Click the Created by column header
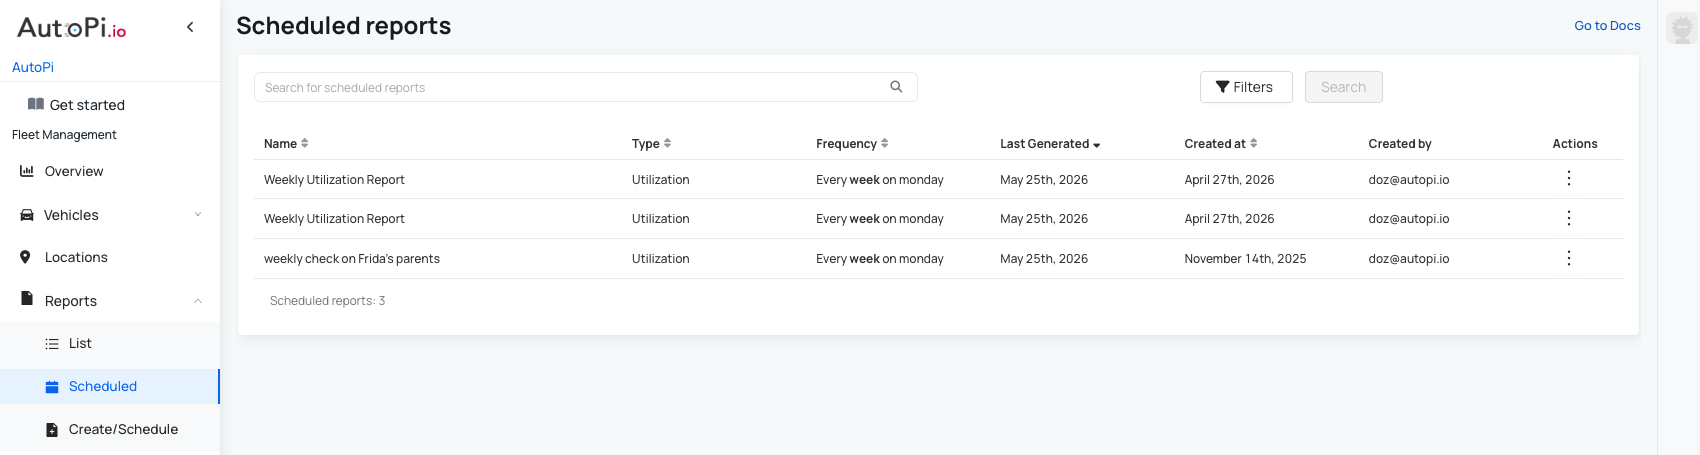The height and width of the screenshot is (455, 1700). (1400, 144)
